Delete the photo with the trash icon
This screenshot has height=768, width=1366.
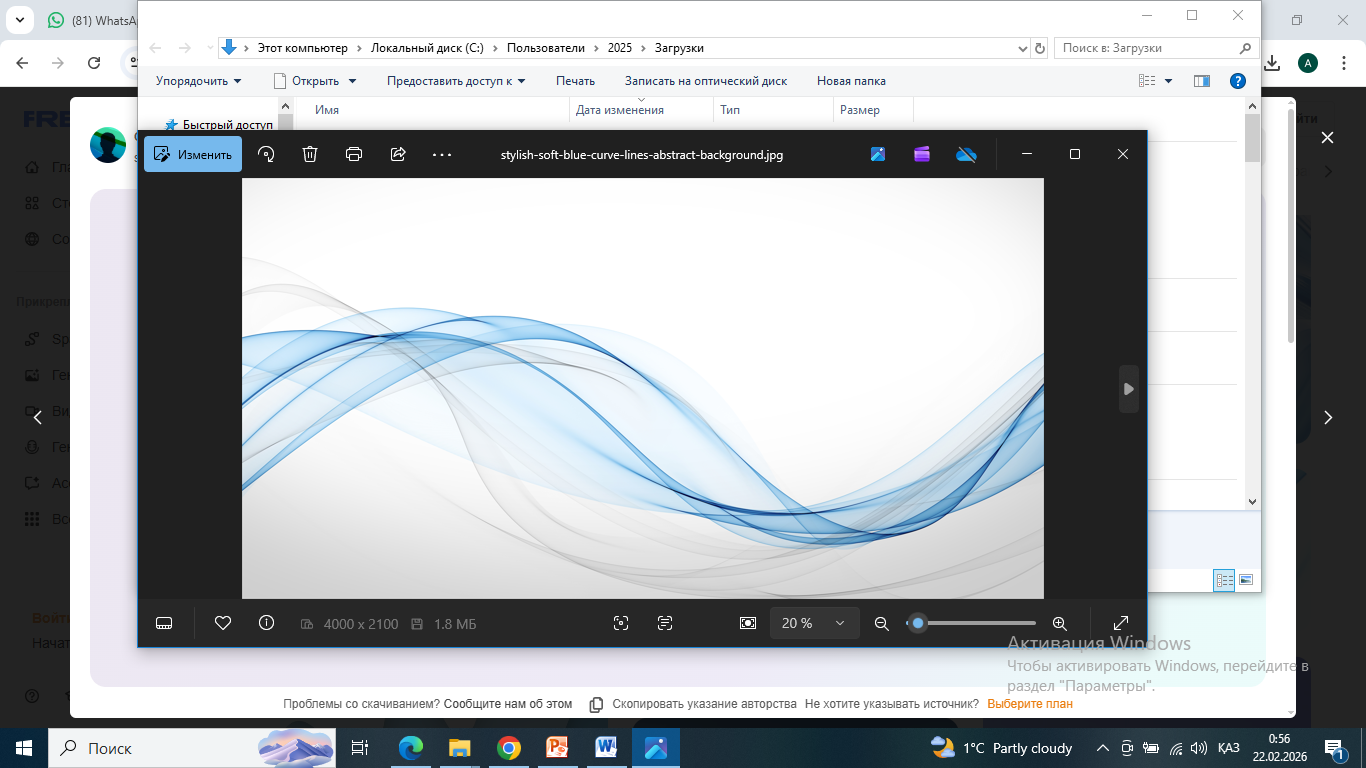[310, 154]
